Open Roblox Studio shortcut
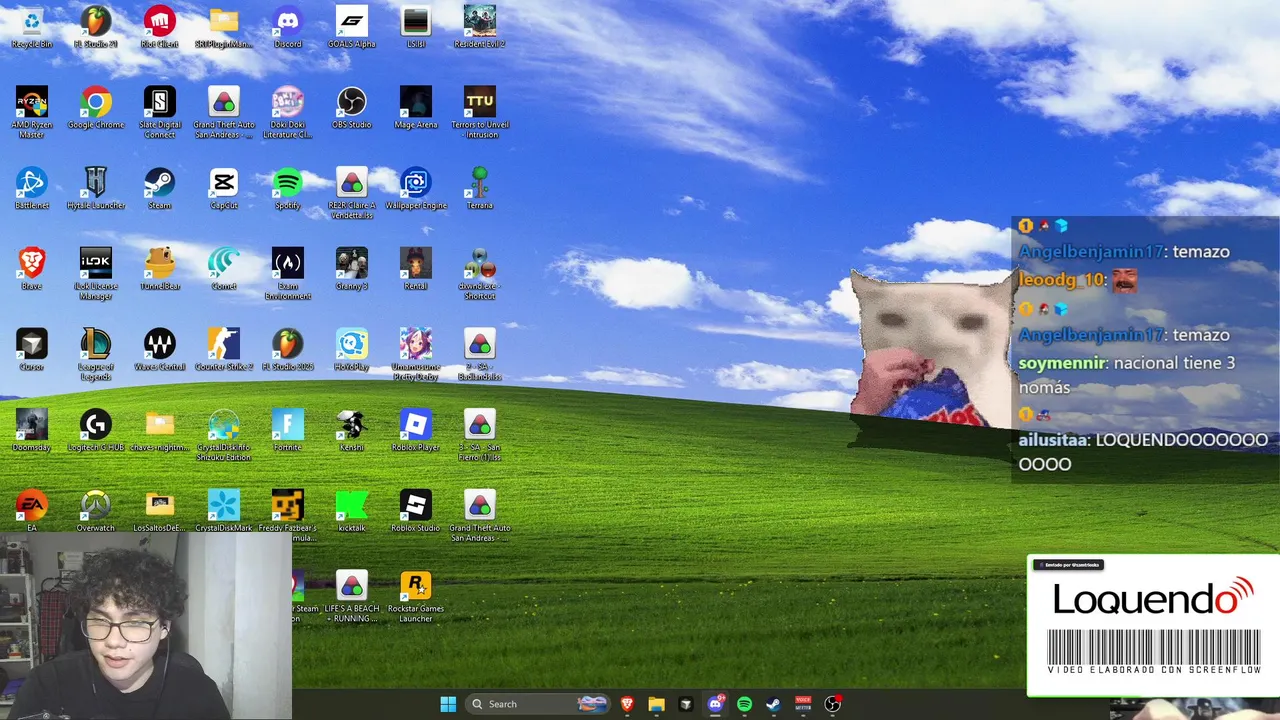This screenshot has height=720, width=1280. pos(416,512)
